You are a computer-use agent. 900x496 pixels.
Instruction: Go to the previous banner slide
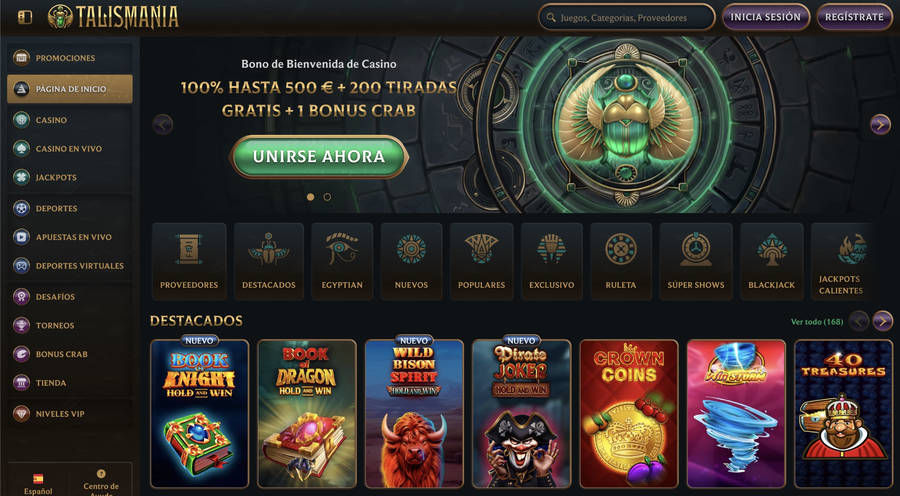click(163, 124)
